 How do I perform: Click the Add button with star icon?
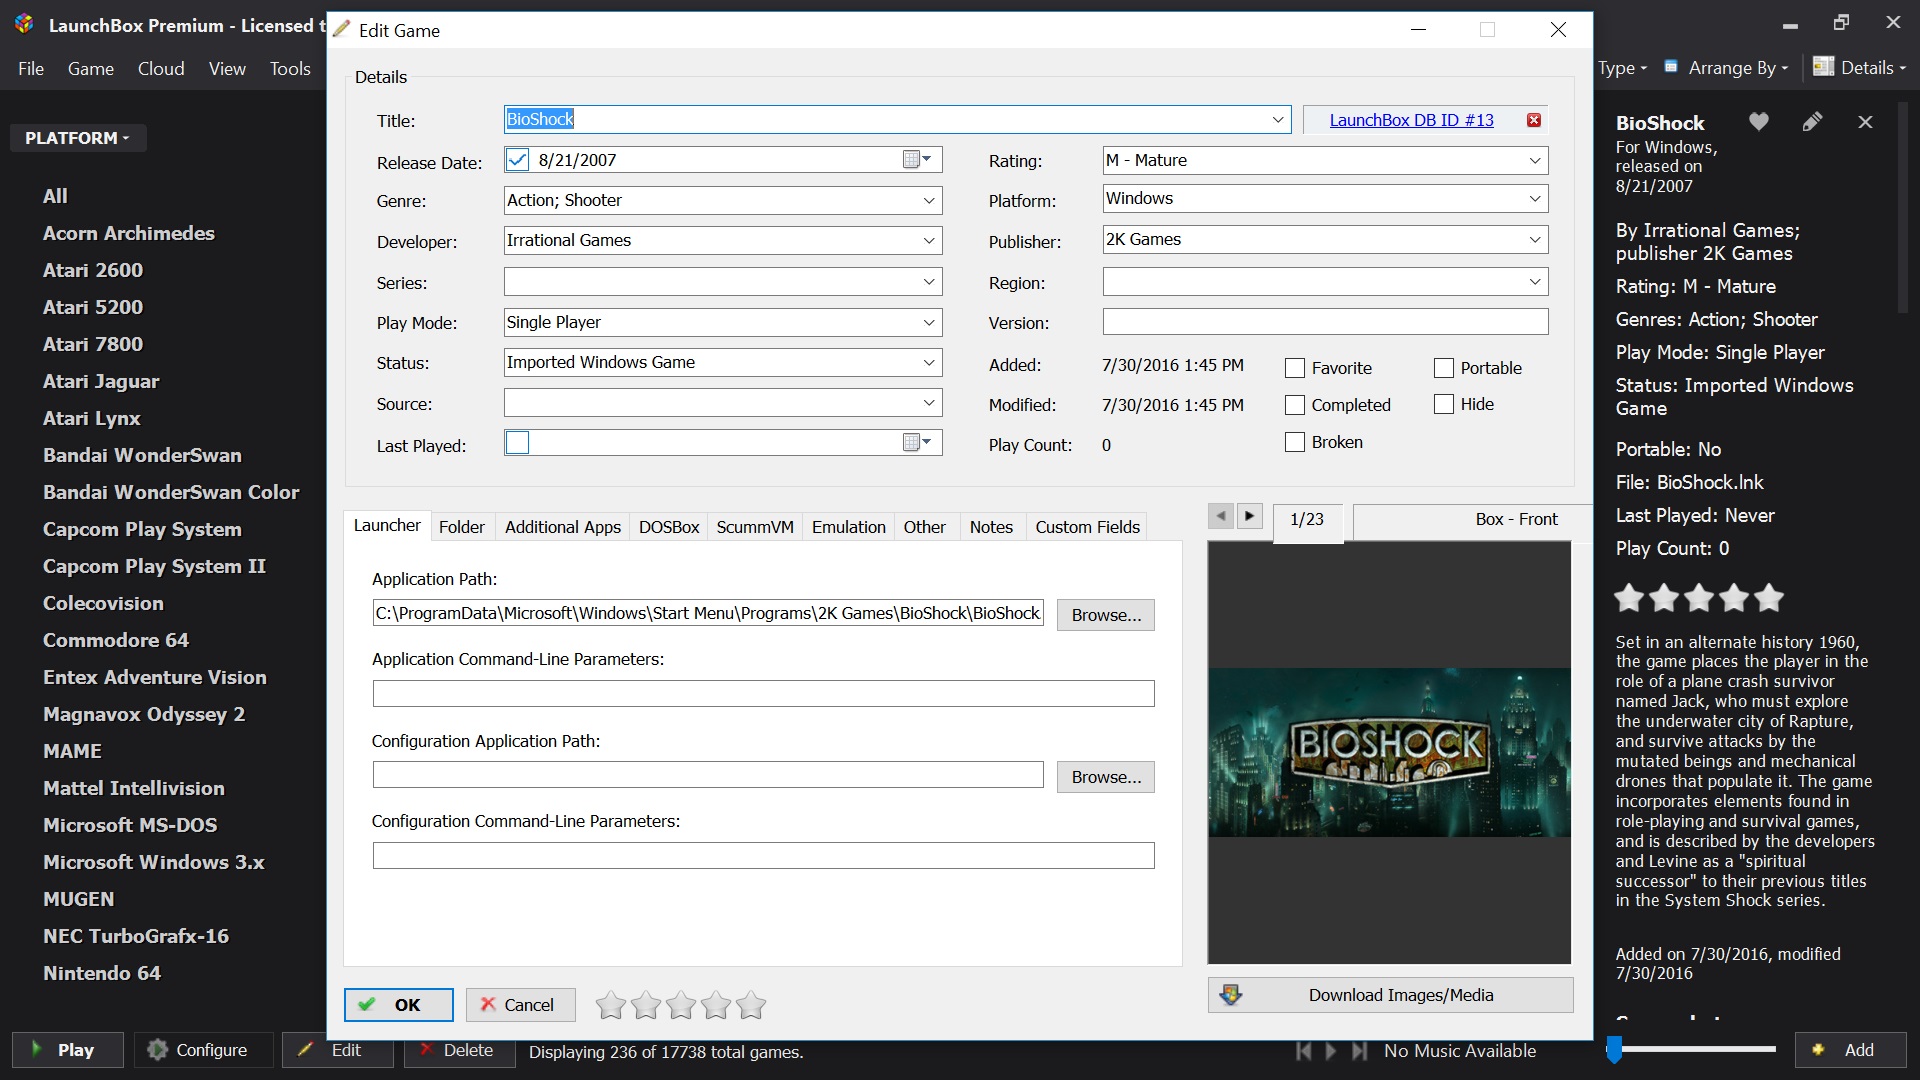click(x=1851, y=1050)
